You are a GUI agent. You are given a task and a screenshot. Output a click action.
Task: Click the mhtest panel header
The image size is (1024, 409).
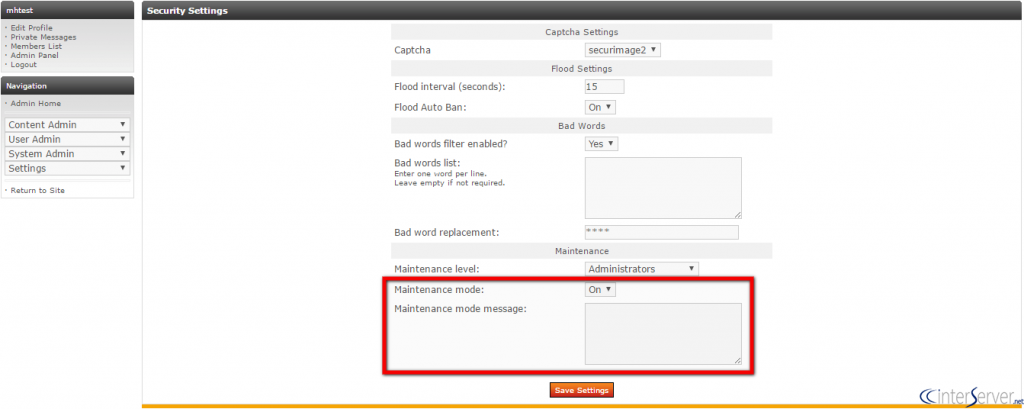(67, 10)
